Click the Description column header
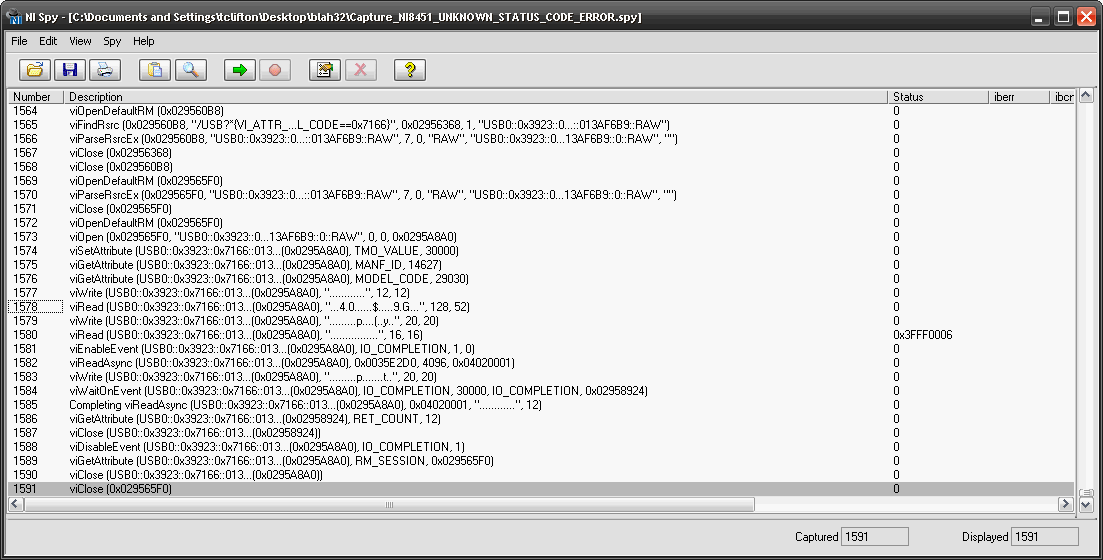Screen dimensions: 1103x560 tap(476, 96)
